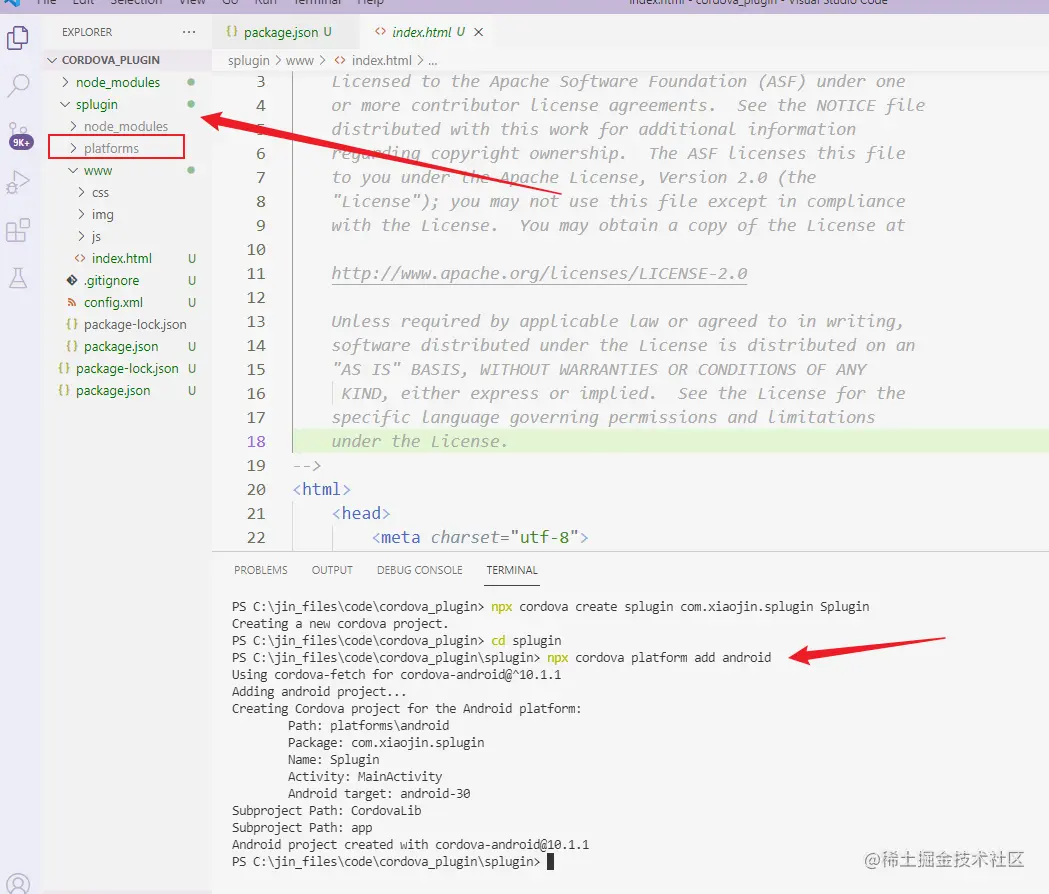The width and height of the screenshot is (1049, 894).
Task: Expand the top-level node_modules folder
Action: [118, 82]
